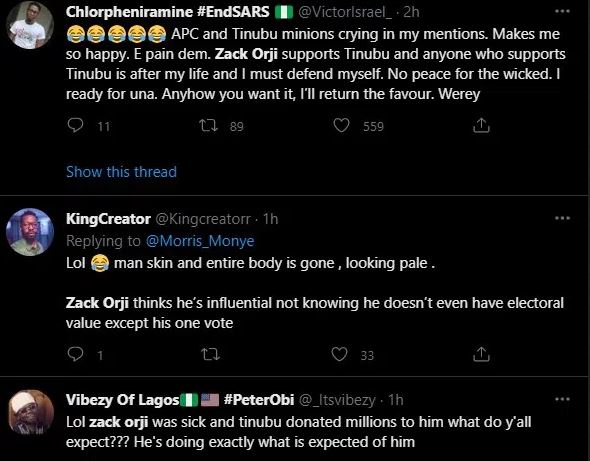Click the #PeterObi hashtag display name

point(259,400)
